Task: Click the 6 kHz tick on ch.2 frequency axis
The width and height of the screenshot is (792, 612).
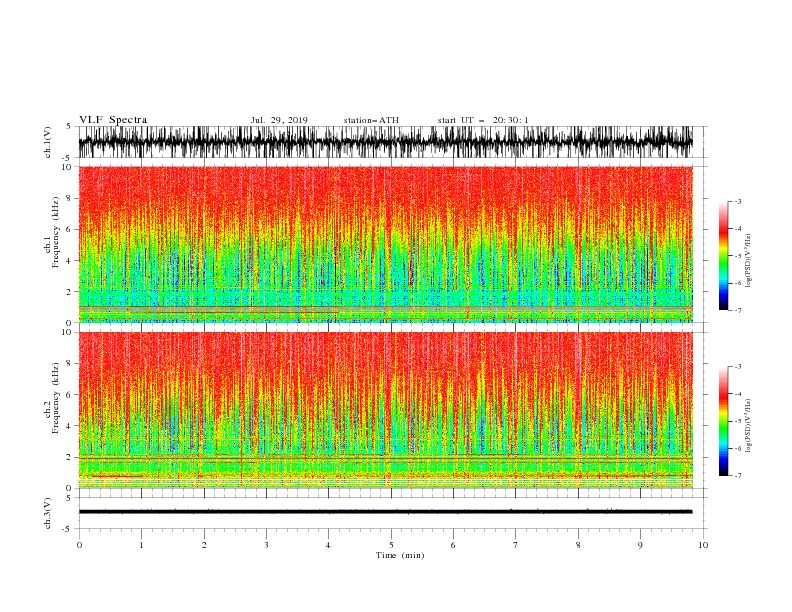Action: coord(70,395)
